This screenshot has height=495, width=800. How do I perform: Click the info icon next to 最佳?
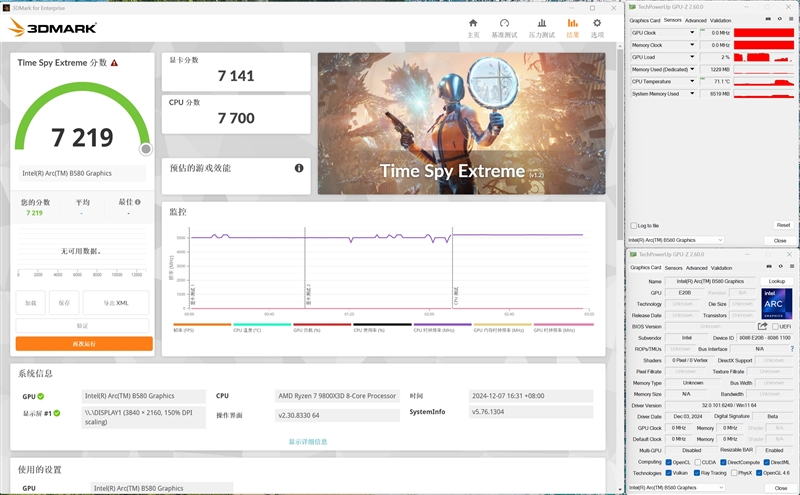coord(138,202)
